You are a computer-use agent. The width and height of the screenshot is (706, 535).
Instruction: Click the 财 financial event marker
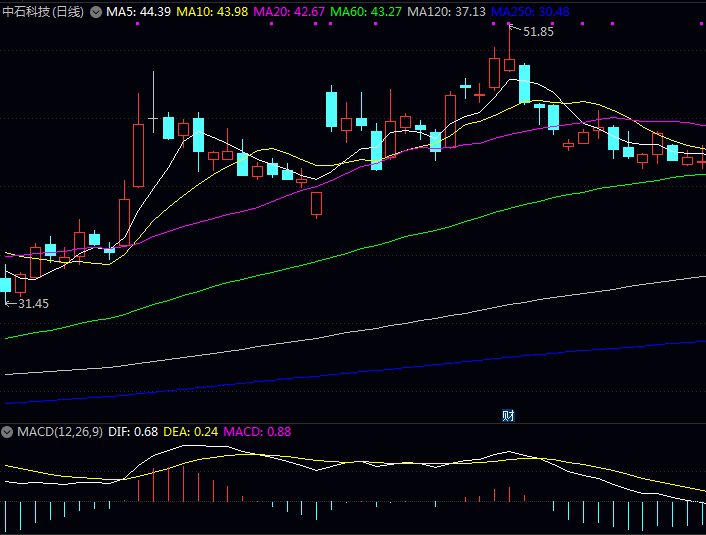click(508, 415)
